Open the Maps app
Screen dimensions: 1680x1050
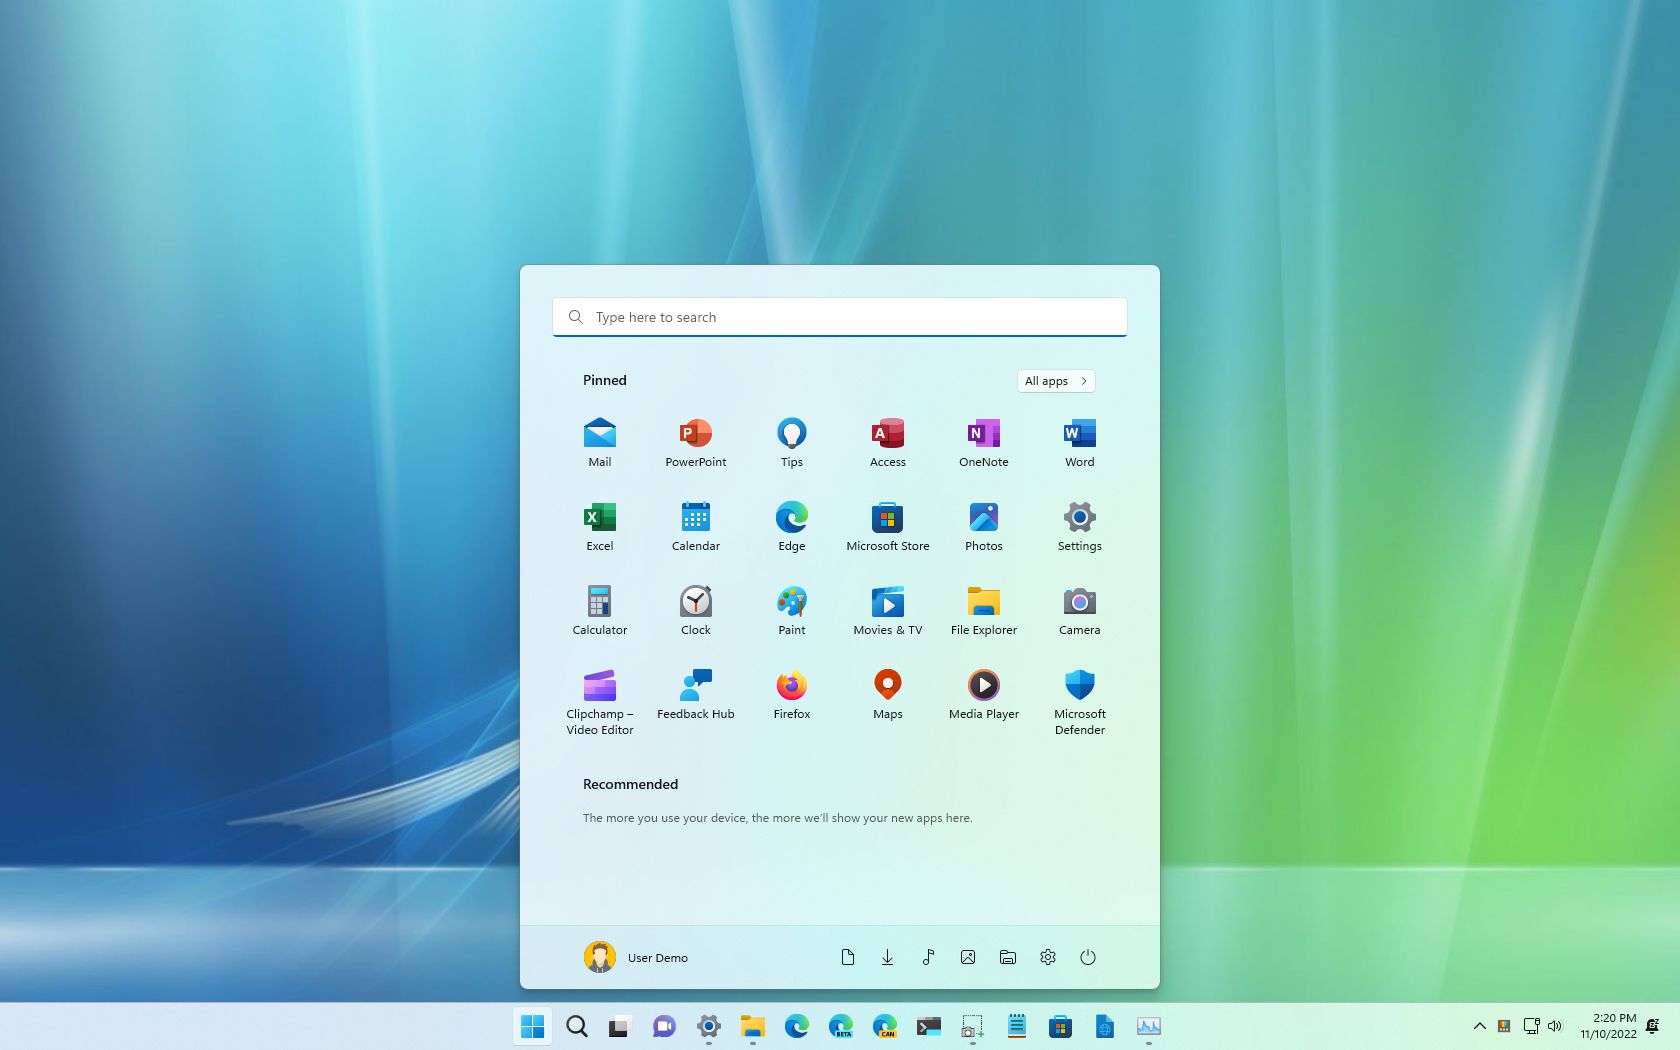pyautogui.click(x=887, y=692)
